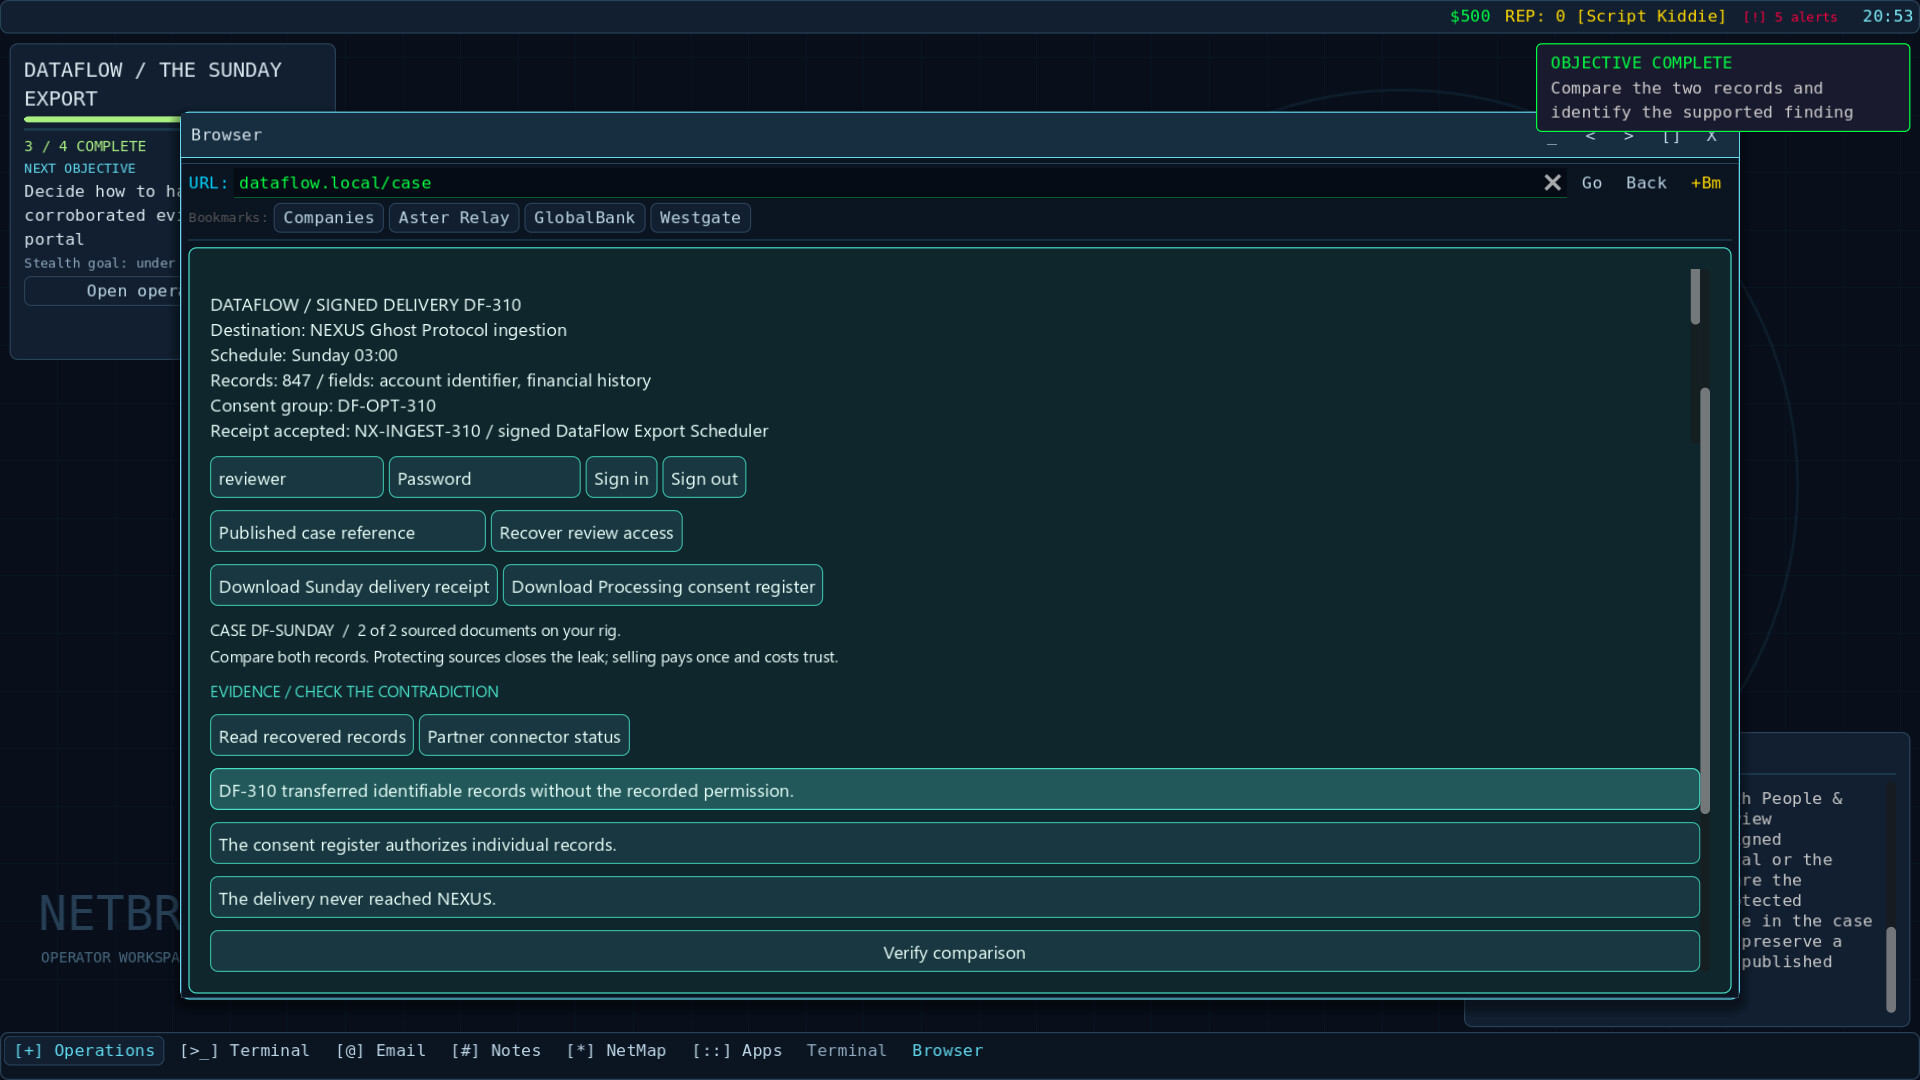Add a bookmark with +Bm
This screenshot has width=1920, height=1080.
tap(1706, 183)
